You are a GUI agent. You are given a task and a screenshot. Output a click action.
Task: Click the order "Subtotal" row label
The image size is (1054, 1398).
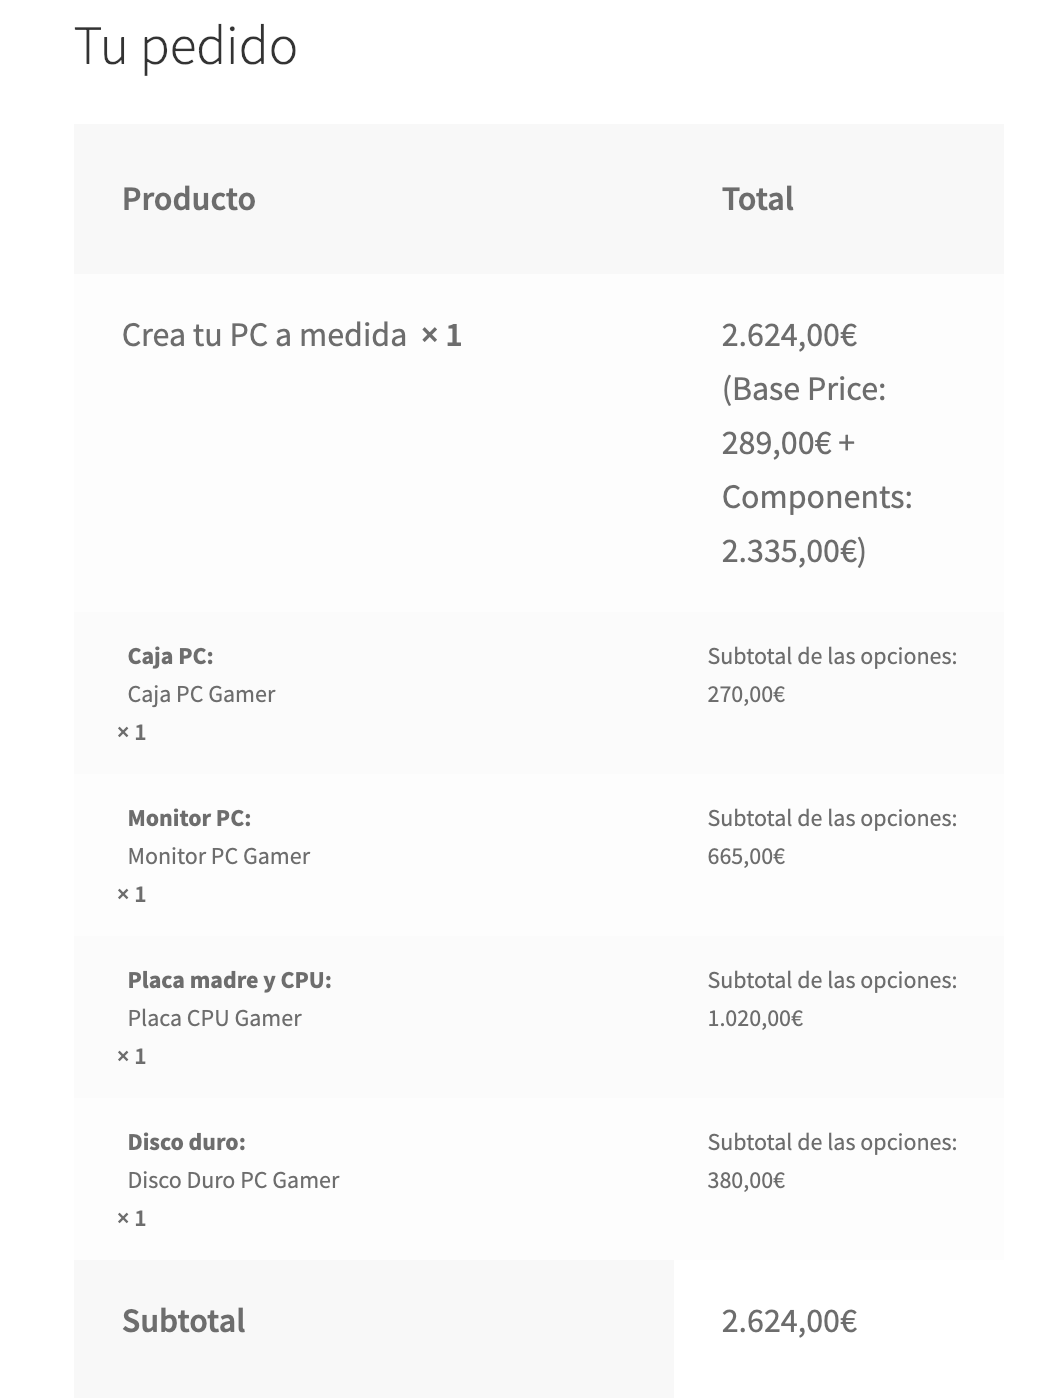(x=183, y=1321)
